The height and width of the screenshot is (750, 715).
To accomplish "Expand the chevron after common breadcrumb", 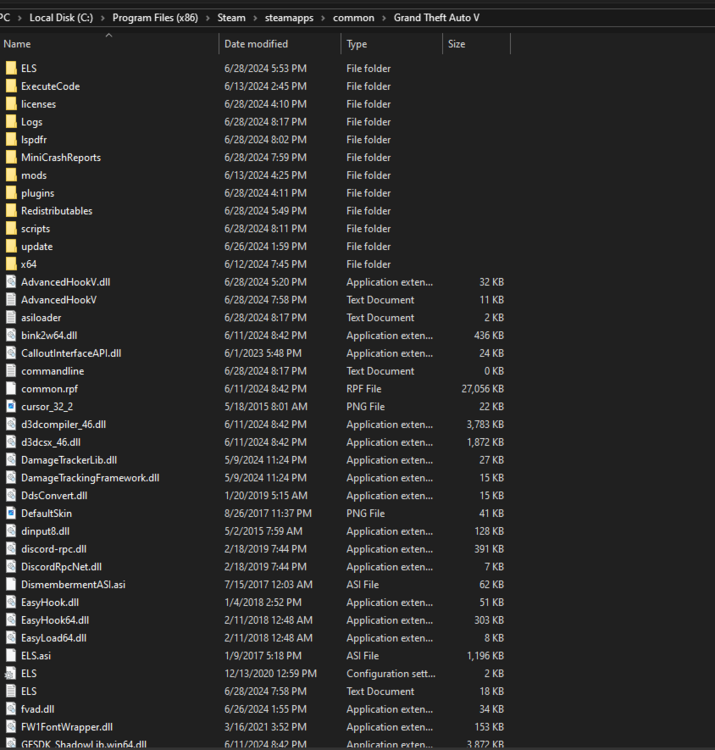I will 384,18.
